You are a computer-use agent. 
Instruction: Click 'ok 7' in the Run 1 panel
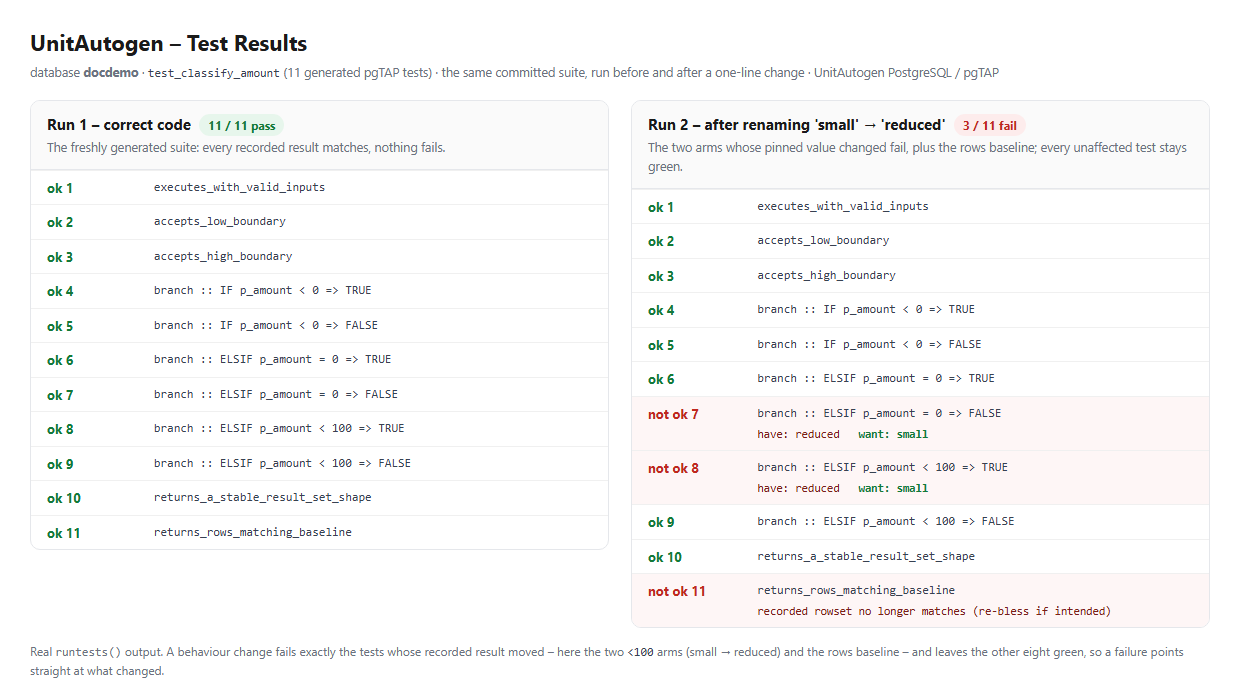(x=60, y=395)
